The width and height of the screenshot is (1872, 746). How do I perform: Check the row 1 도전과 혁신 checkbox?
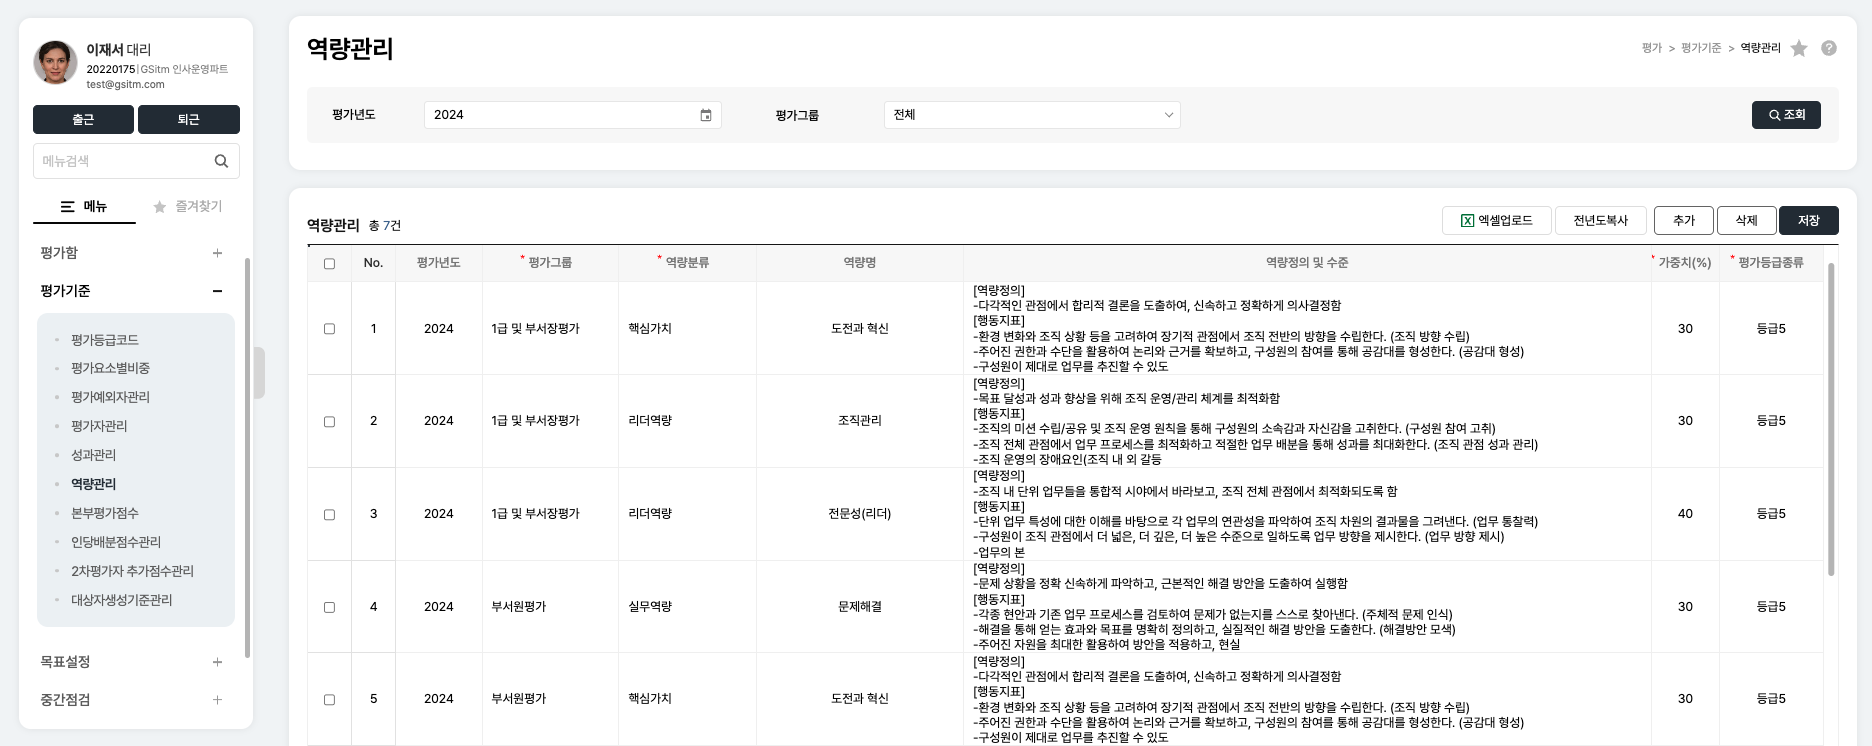(x=329, y=329)
